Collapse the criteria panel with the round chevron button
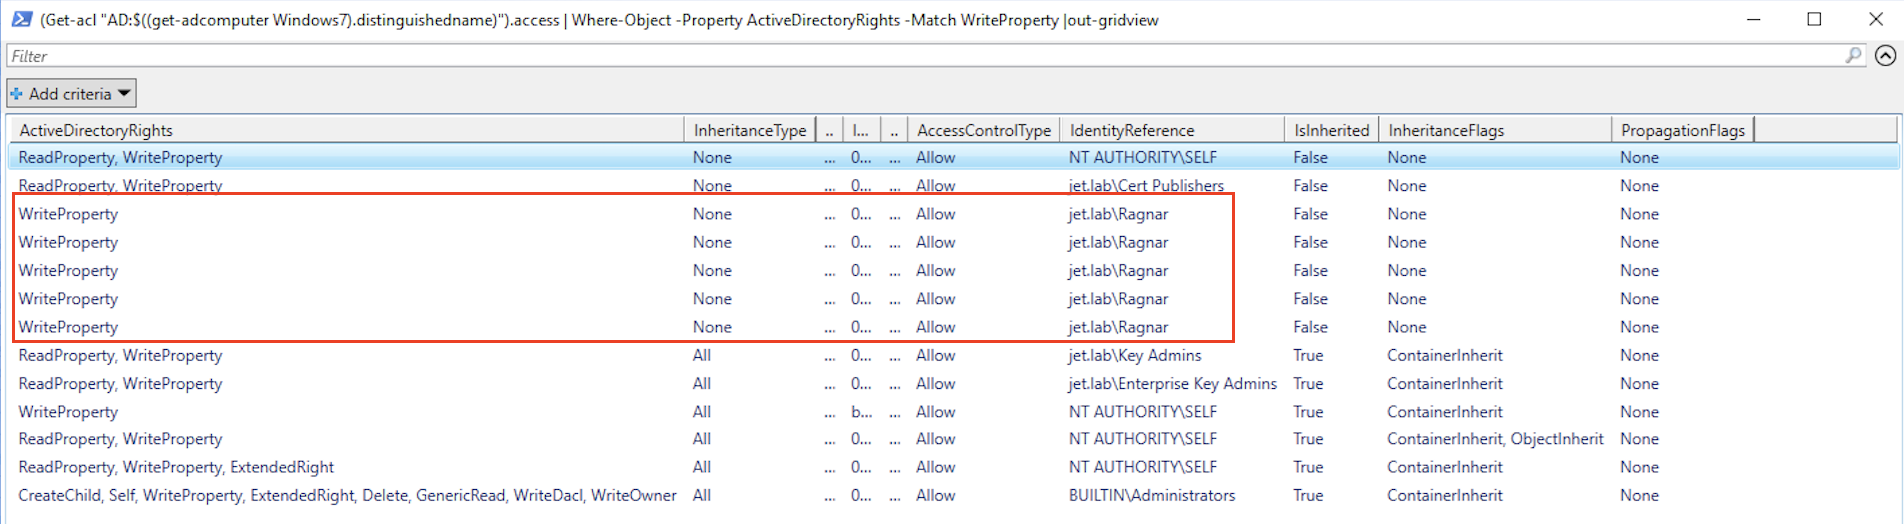Viewport: 1904px width, 524px height. pyautogui.click(x=1885, y=56)
